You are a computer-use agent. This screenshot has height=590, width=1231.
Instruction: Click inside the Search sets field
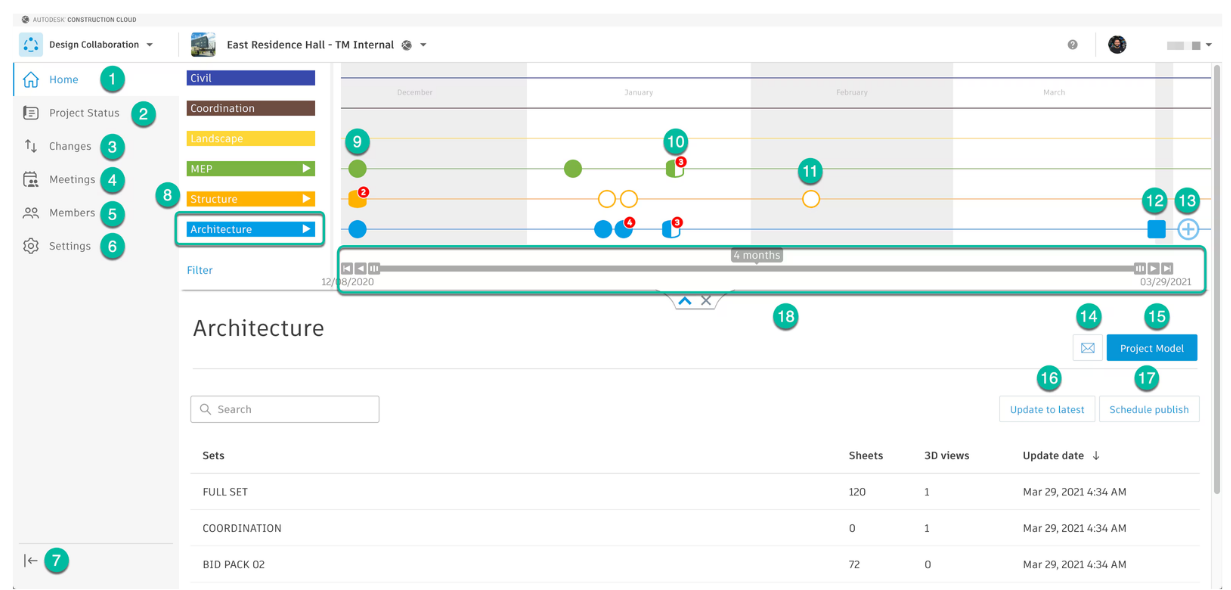(284, 409)
